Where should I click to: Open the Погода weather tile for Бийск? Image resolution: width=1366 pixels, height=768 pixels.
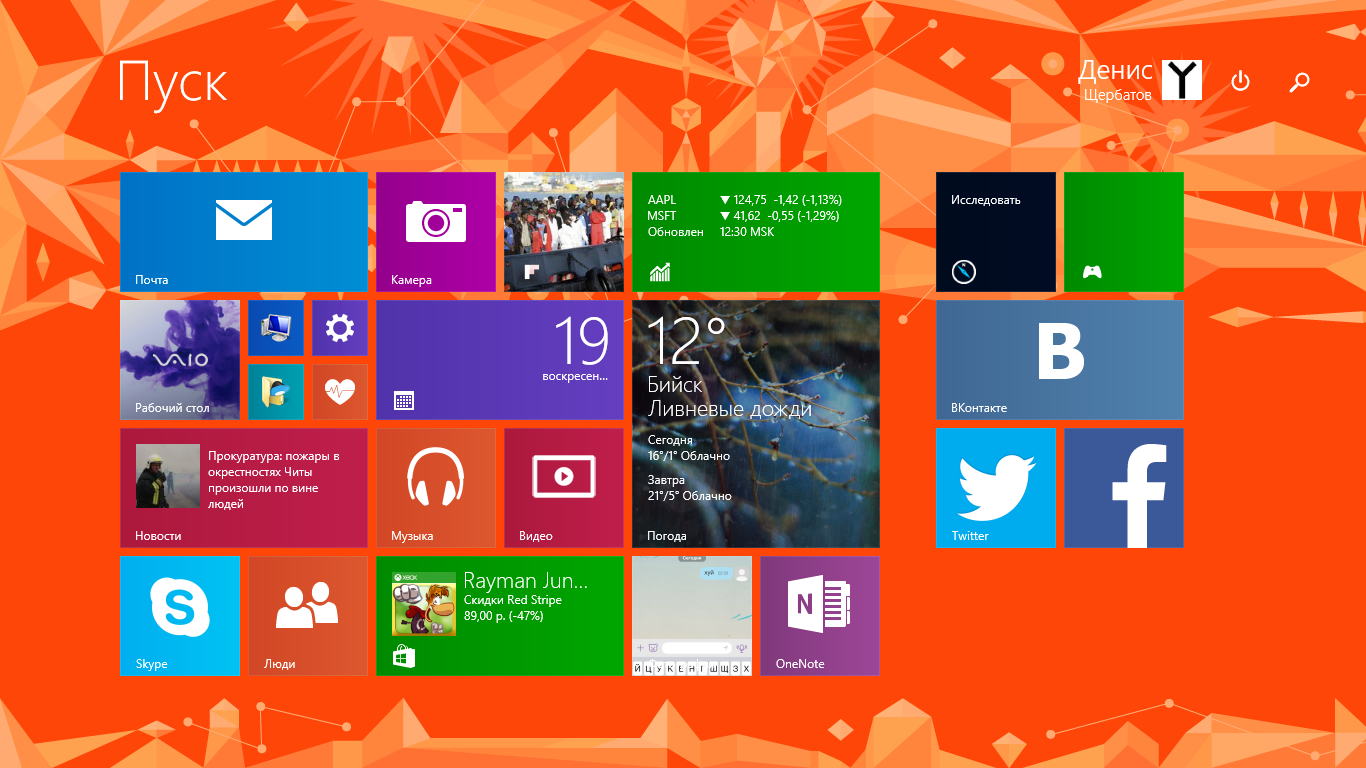tap(756, 424)
